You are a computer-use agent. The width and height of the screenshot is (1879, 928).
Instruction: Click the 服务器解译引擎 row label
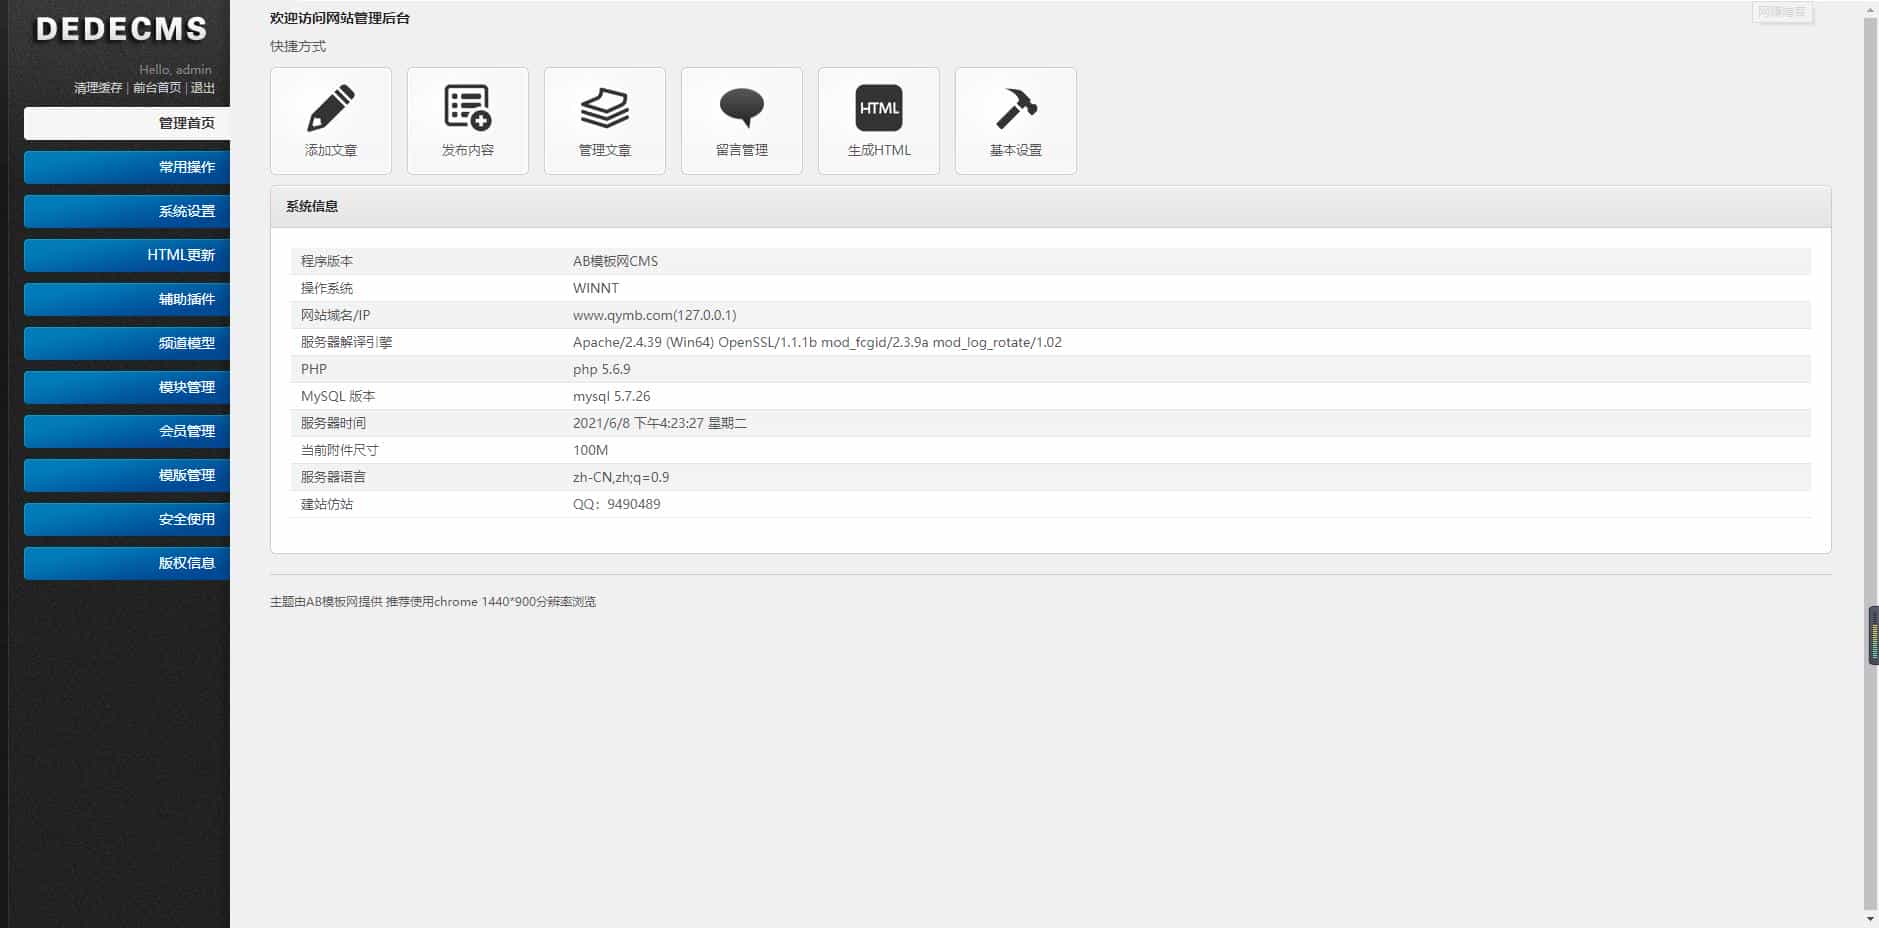coord(346,342)
